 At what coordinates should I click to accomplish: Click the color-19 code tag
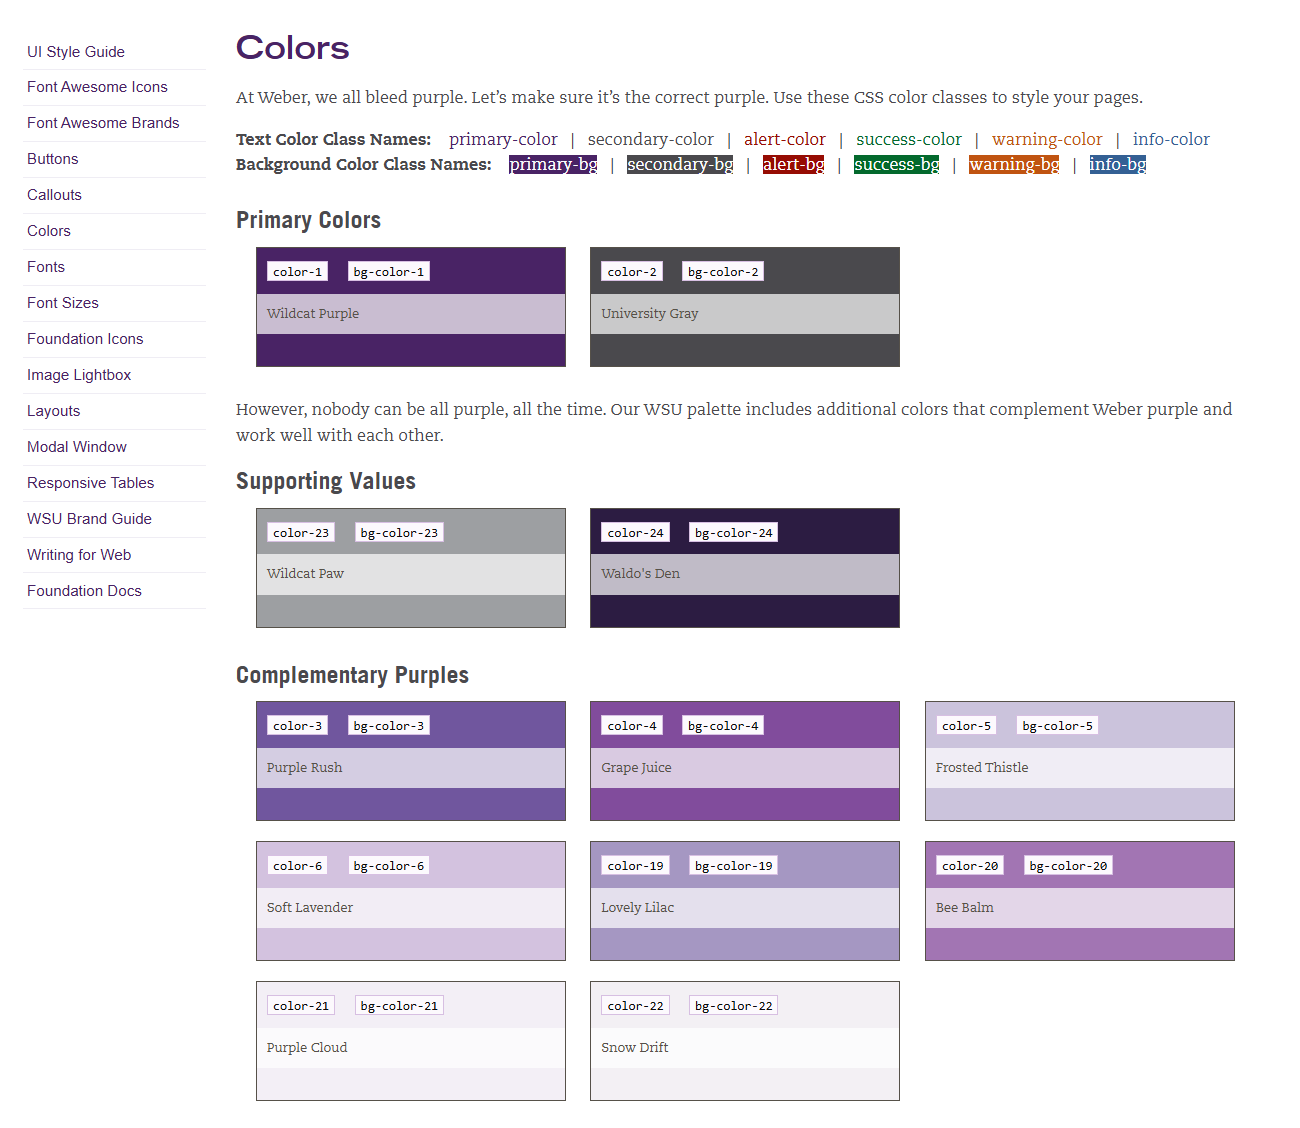pyautogui.click(x=635, y=865)
